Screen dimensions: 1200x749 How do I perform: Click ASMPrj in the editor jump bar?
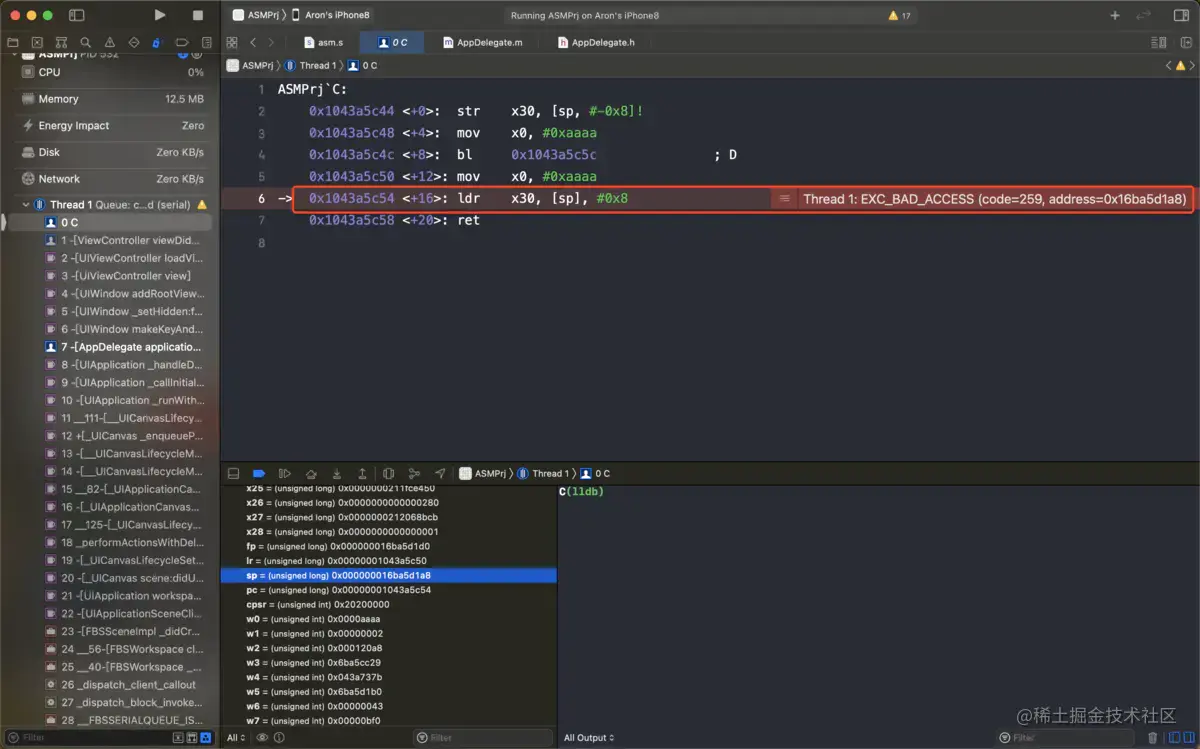[x=250, y=65]
